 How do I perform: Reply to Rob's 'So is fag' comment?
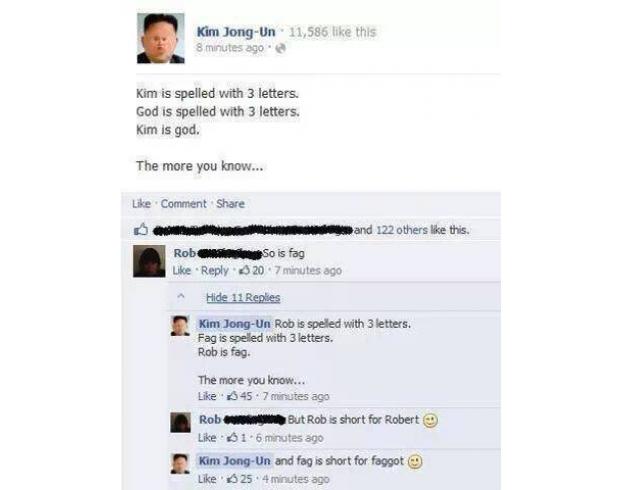[215, 271]
